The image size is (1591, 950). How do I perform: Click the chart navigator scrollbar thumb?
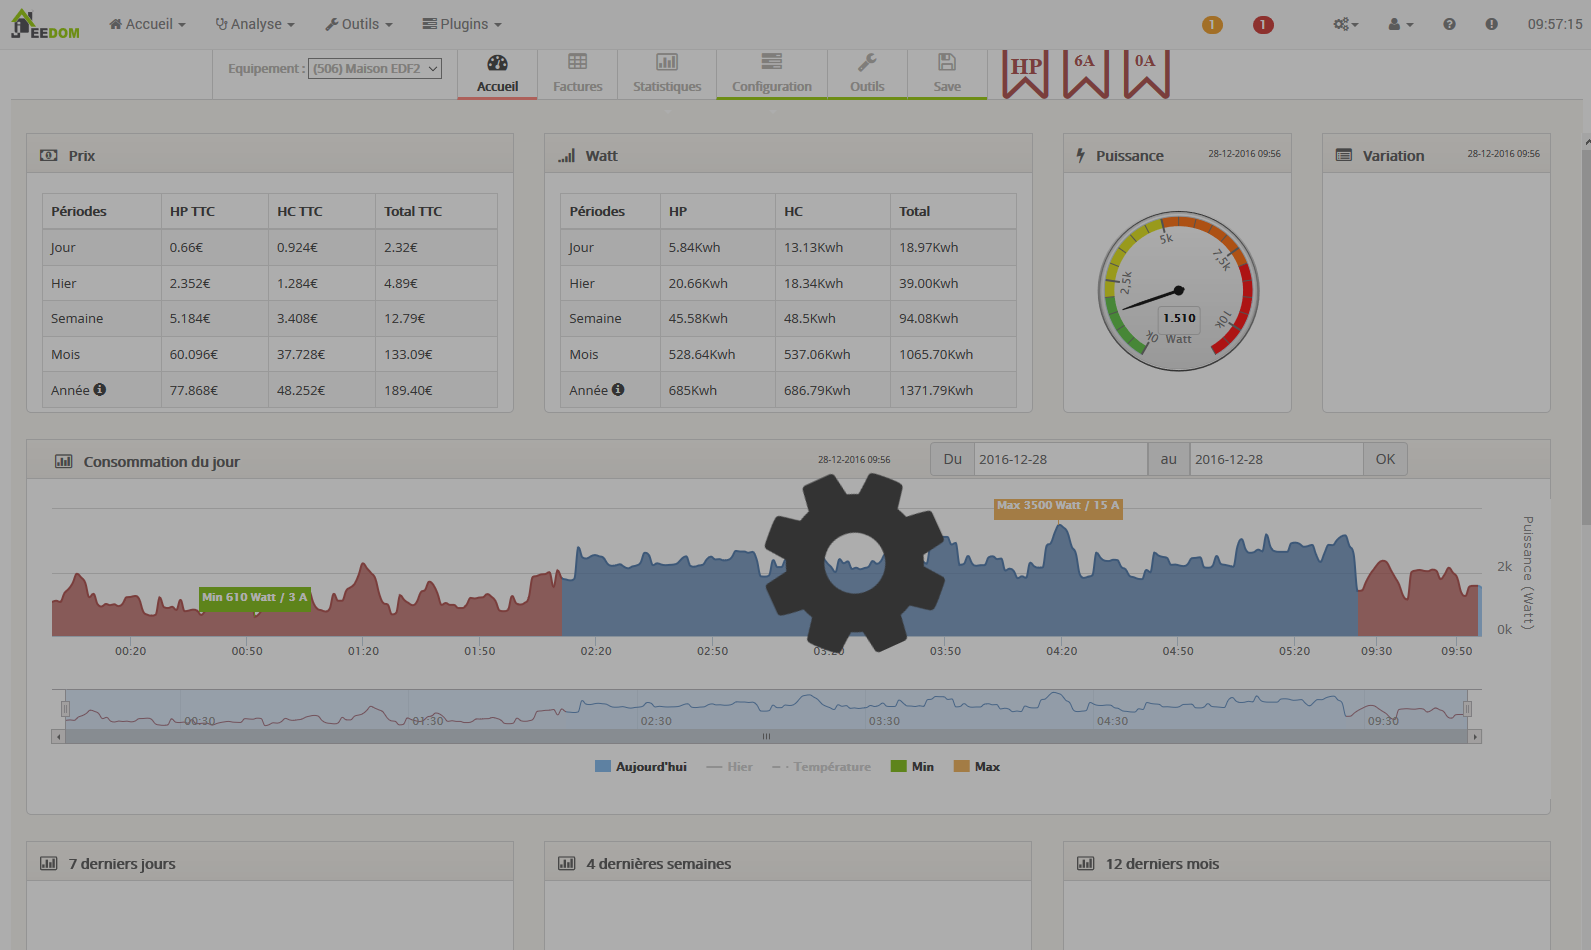[x=767, y=736]
